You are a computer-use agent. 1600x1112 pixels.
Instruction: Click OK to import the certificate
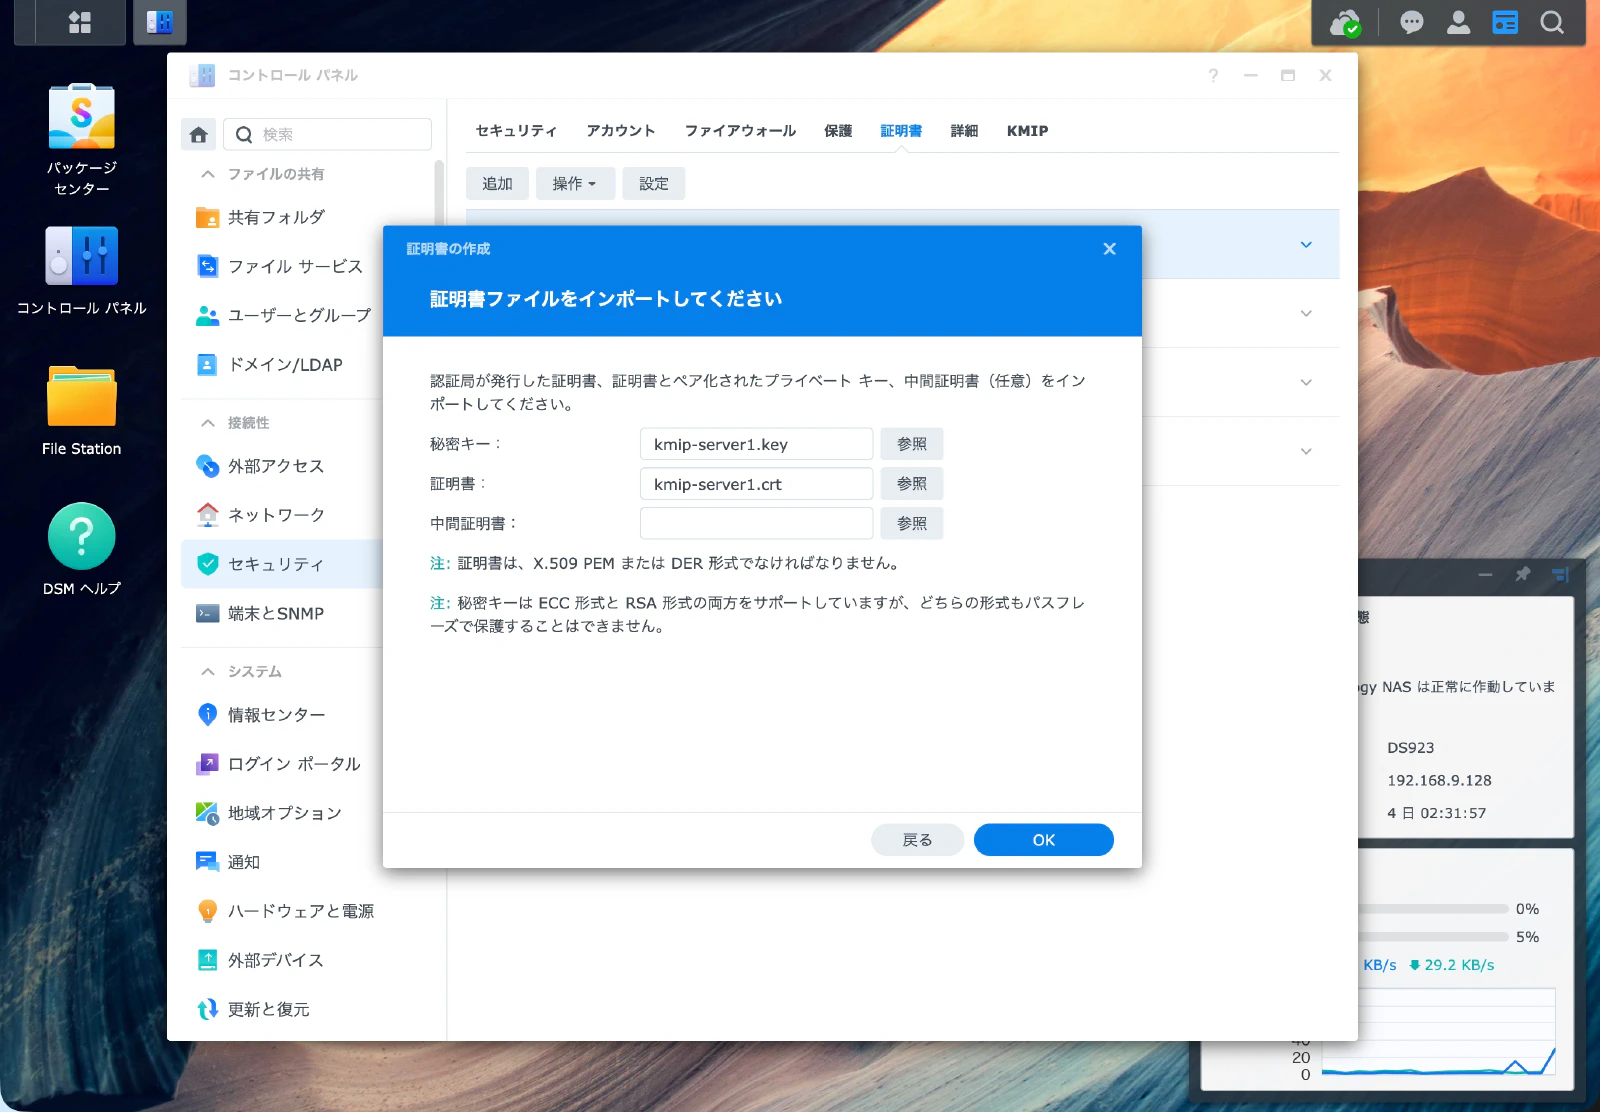point(1043,839)
